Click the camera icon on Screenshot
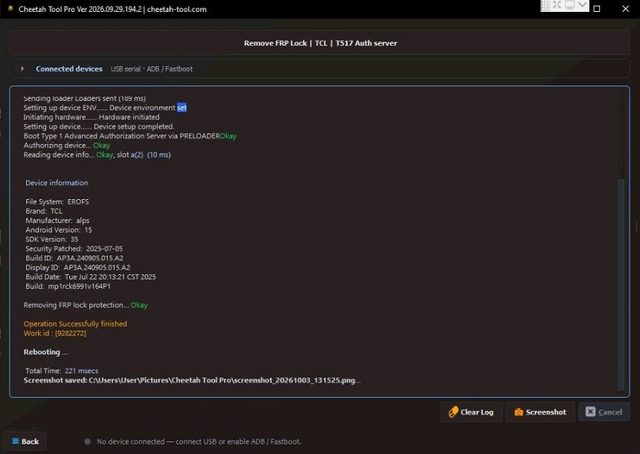This screenshot has height=454, width=640. (x=519, y=412)
